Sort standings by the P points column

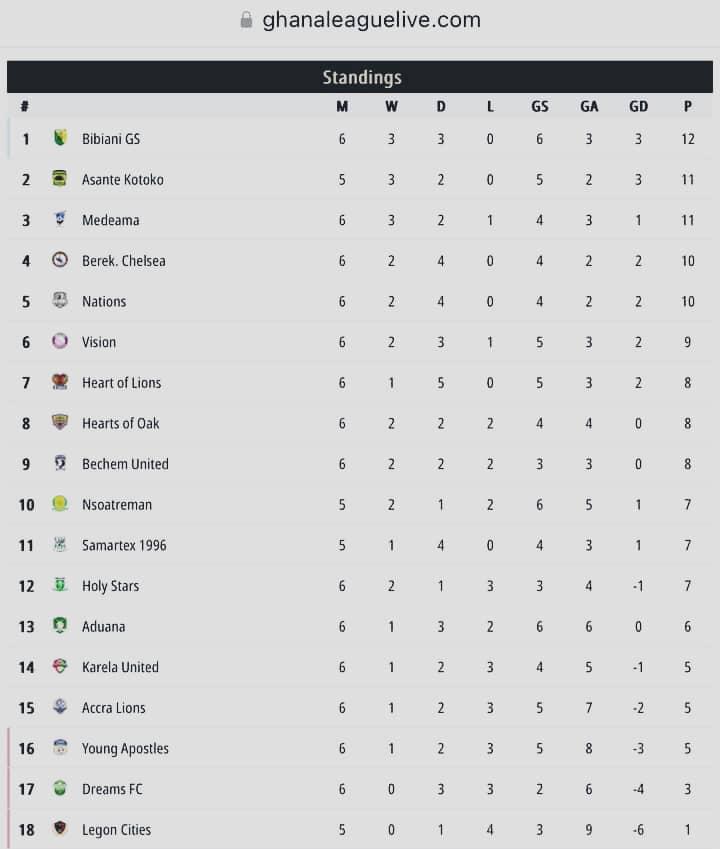click(x=688, y=107)
